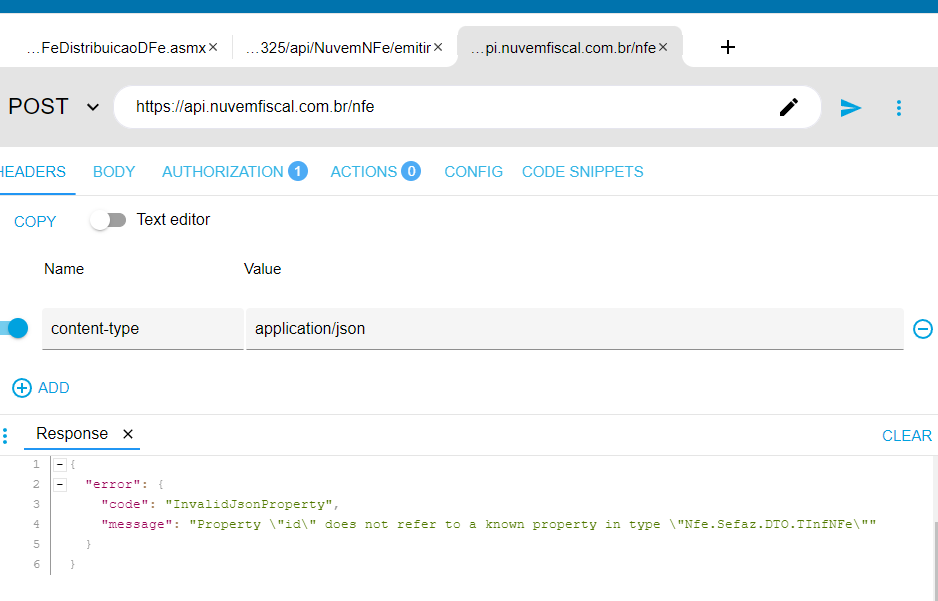Image resolution: width=938 pixels, height=601 pixels.
Task: Collapse the root JSON object in response
Action: [x=60, y=465]
